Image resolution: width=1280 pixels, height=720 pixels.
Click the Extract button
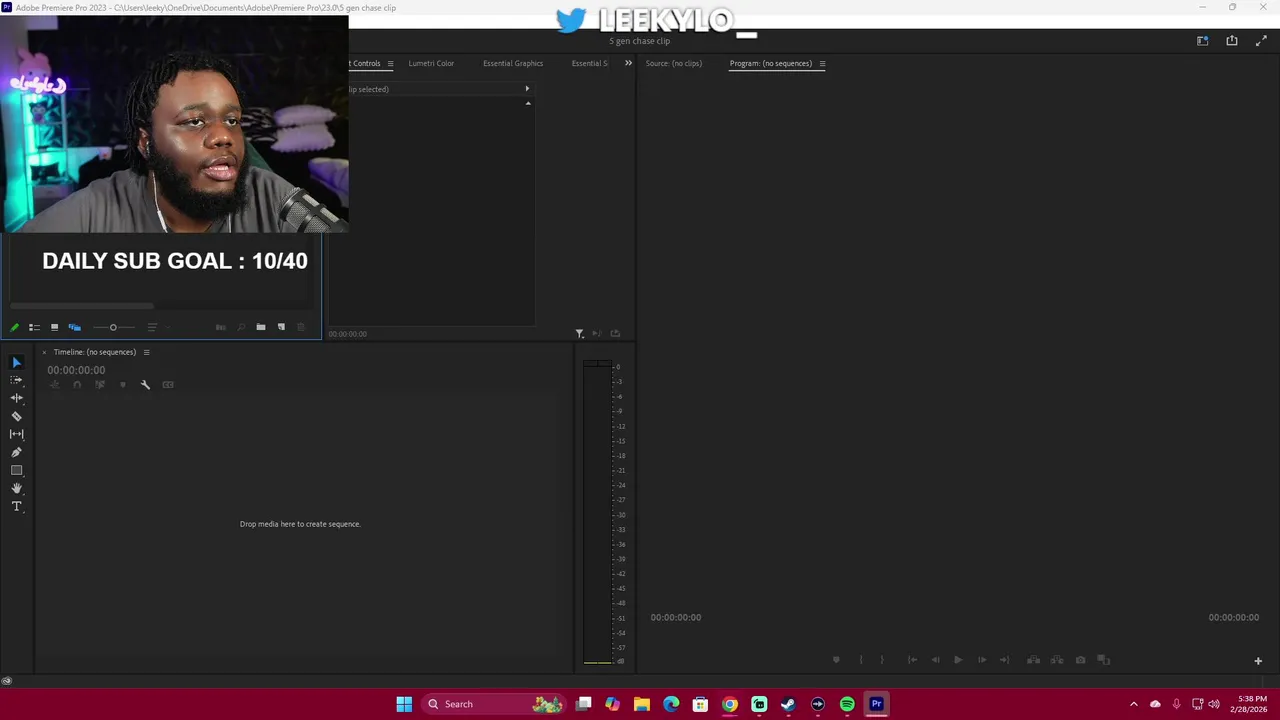coord(1057,660)
